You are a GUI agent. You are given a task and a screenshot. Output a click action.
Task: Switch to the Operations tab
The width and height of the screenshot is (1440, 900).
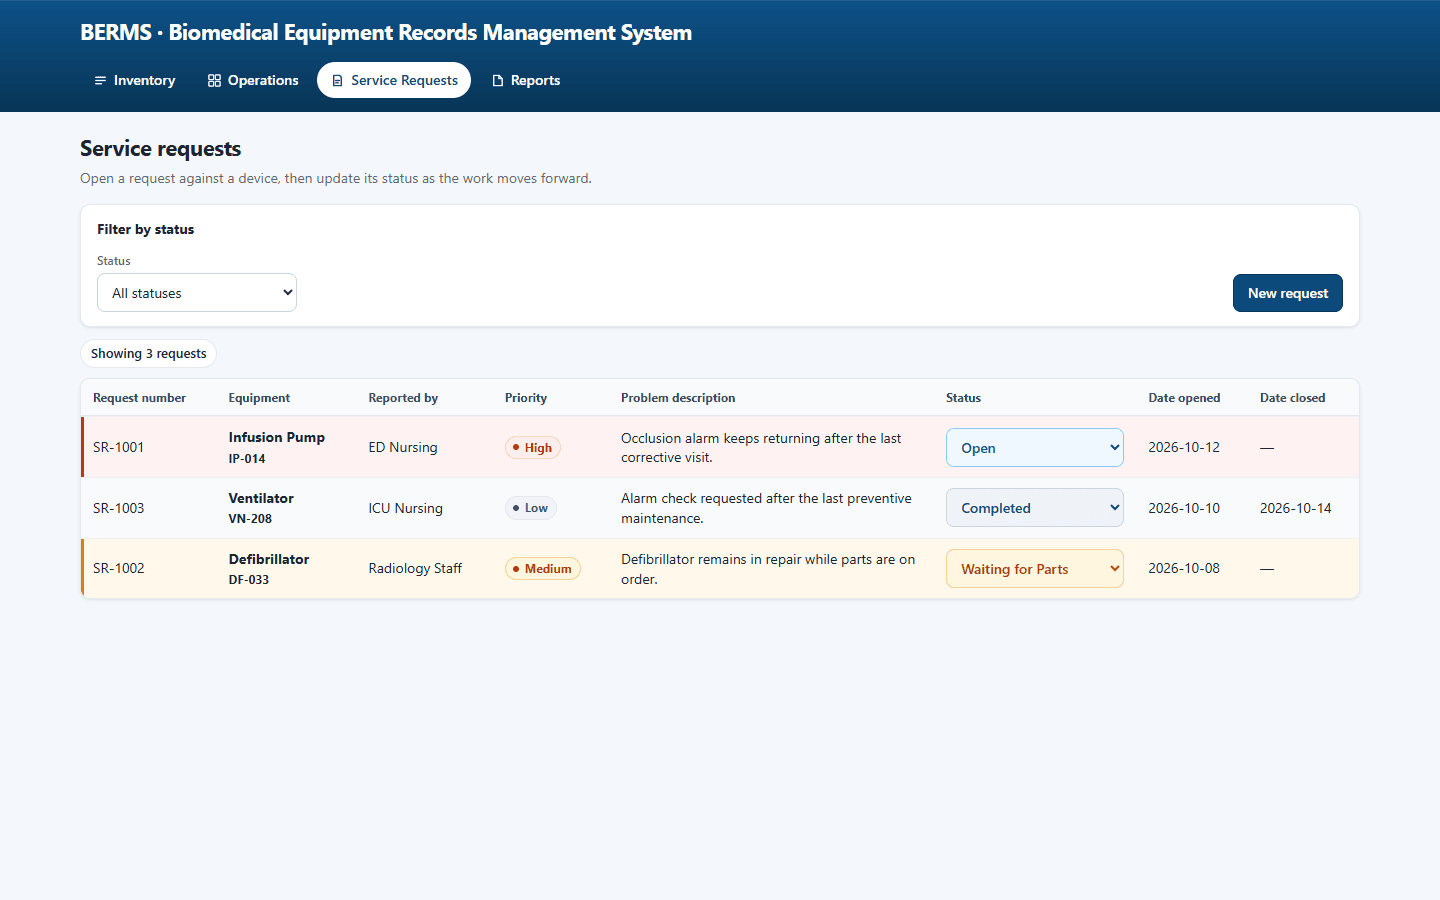tap(253, 80)
